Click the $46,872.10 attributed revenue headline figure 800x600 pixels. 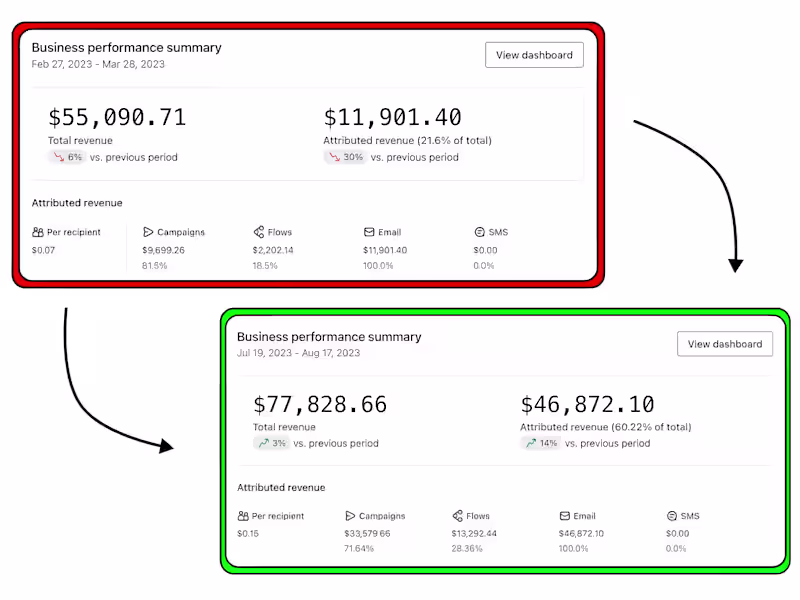pyautogui.click(x=587, y=404)
